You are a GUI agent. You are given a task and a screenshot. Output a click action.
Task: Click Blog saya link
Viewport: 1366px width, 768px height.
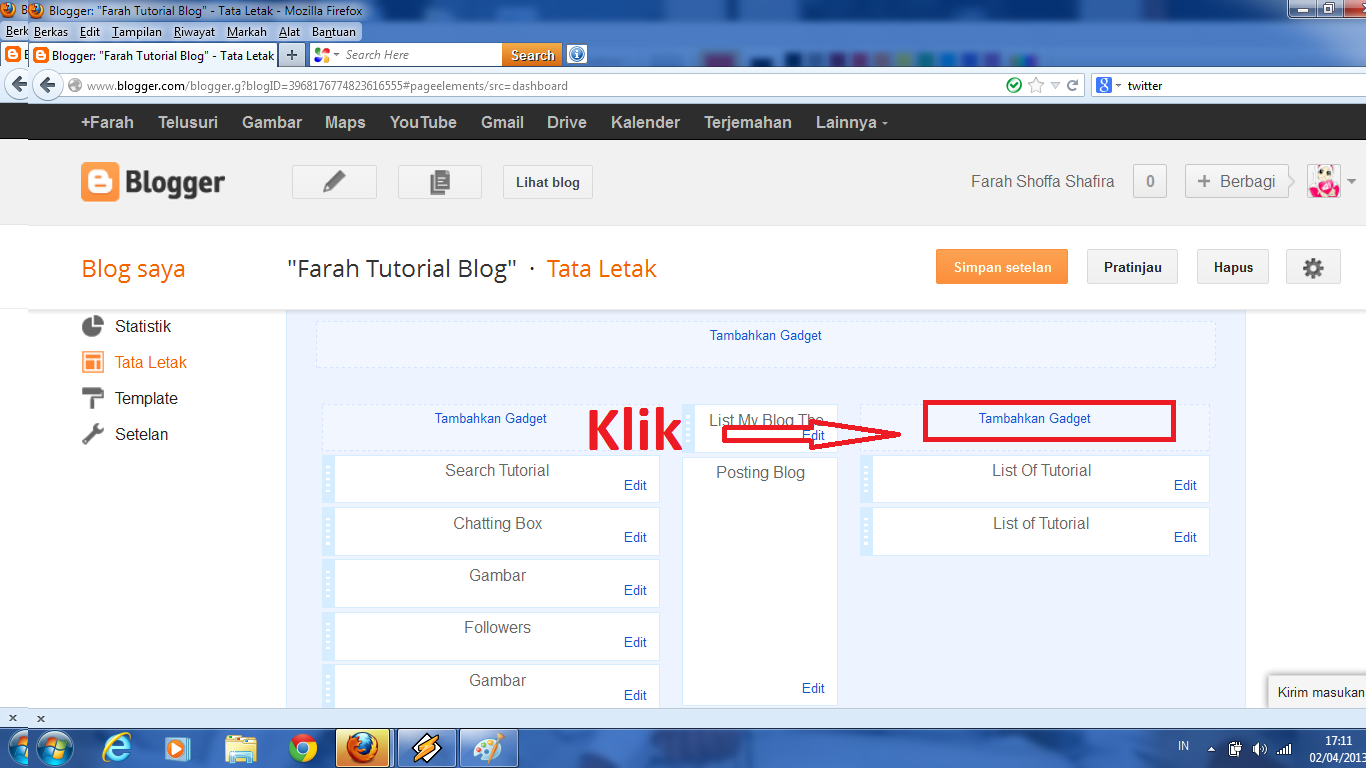[133, 269]
